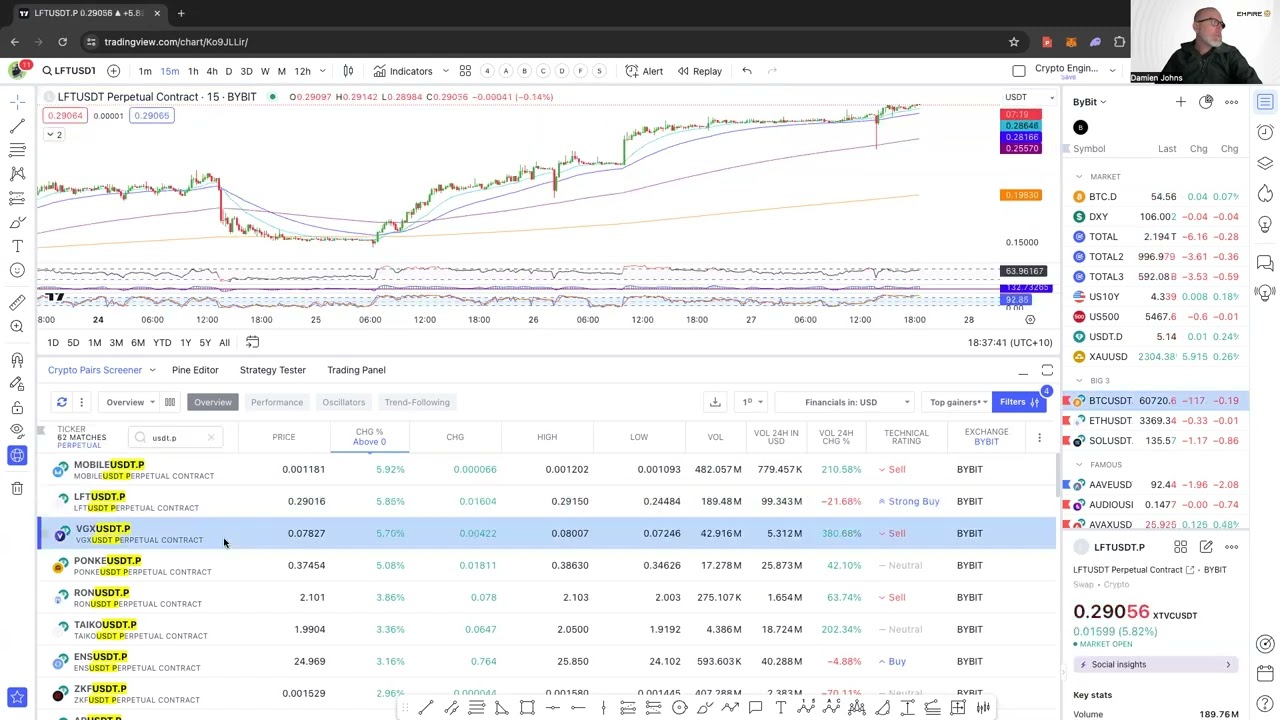
Task: Open chart time axis settings gear
Action: tap(1030, 320)
